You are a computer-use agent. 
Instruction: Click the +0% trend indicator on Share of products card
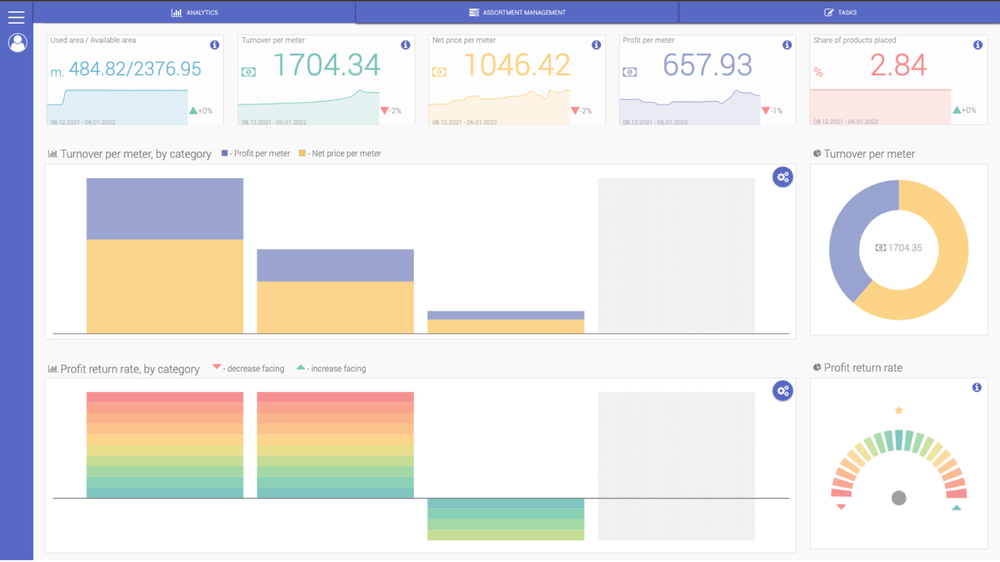pos(964,110)
